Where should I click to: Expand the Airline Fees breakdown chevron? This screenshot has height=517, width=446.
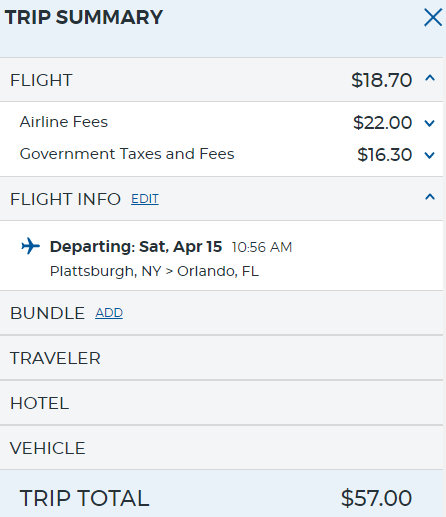[x=430, y=123]
